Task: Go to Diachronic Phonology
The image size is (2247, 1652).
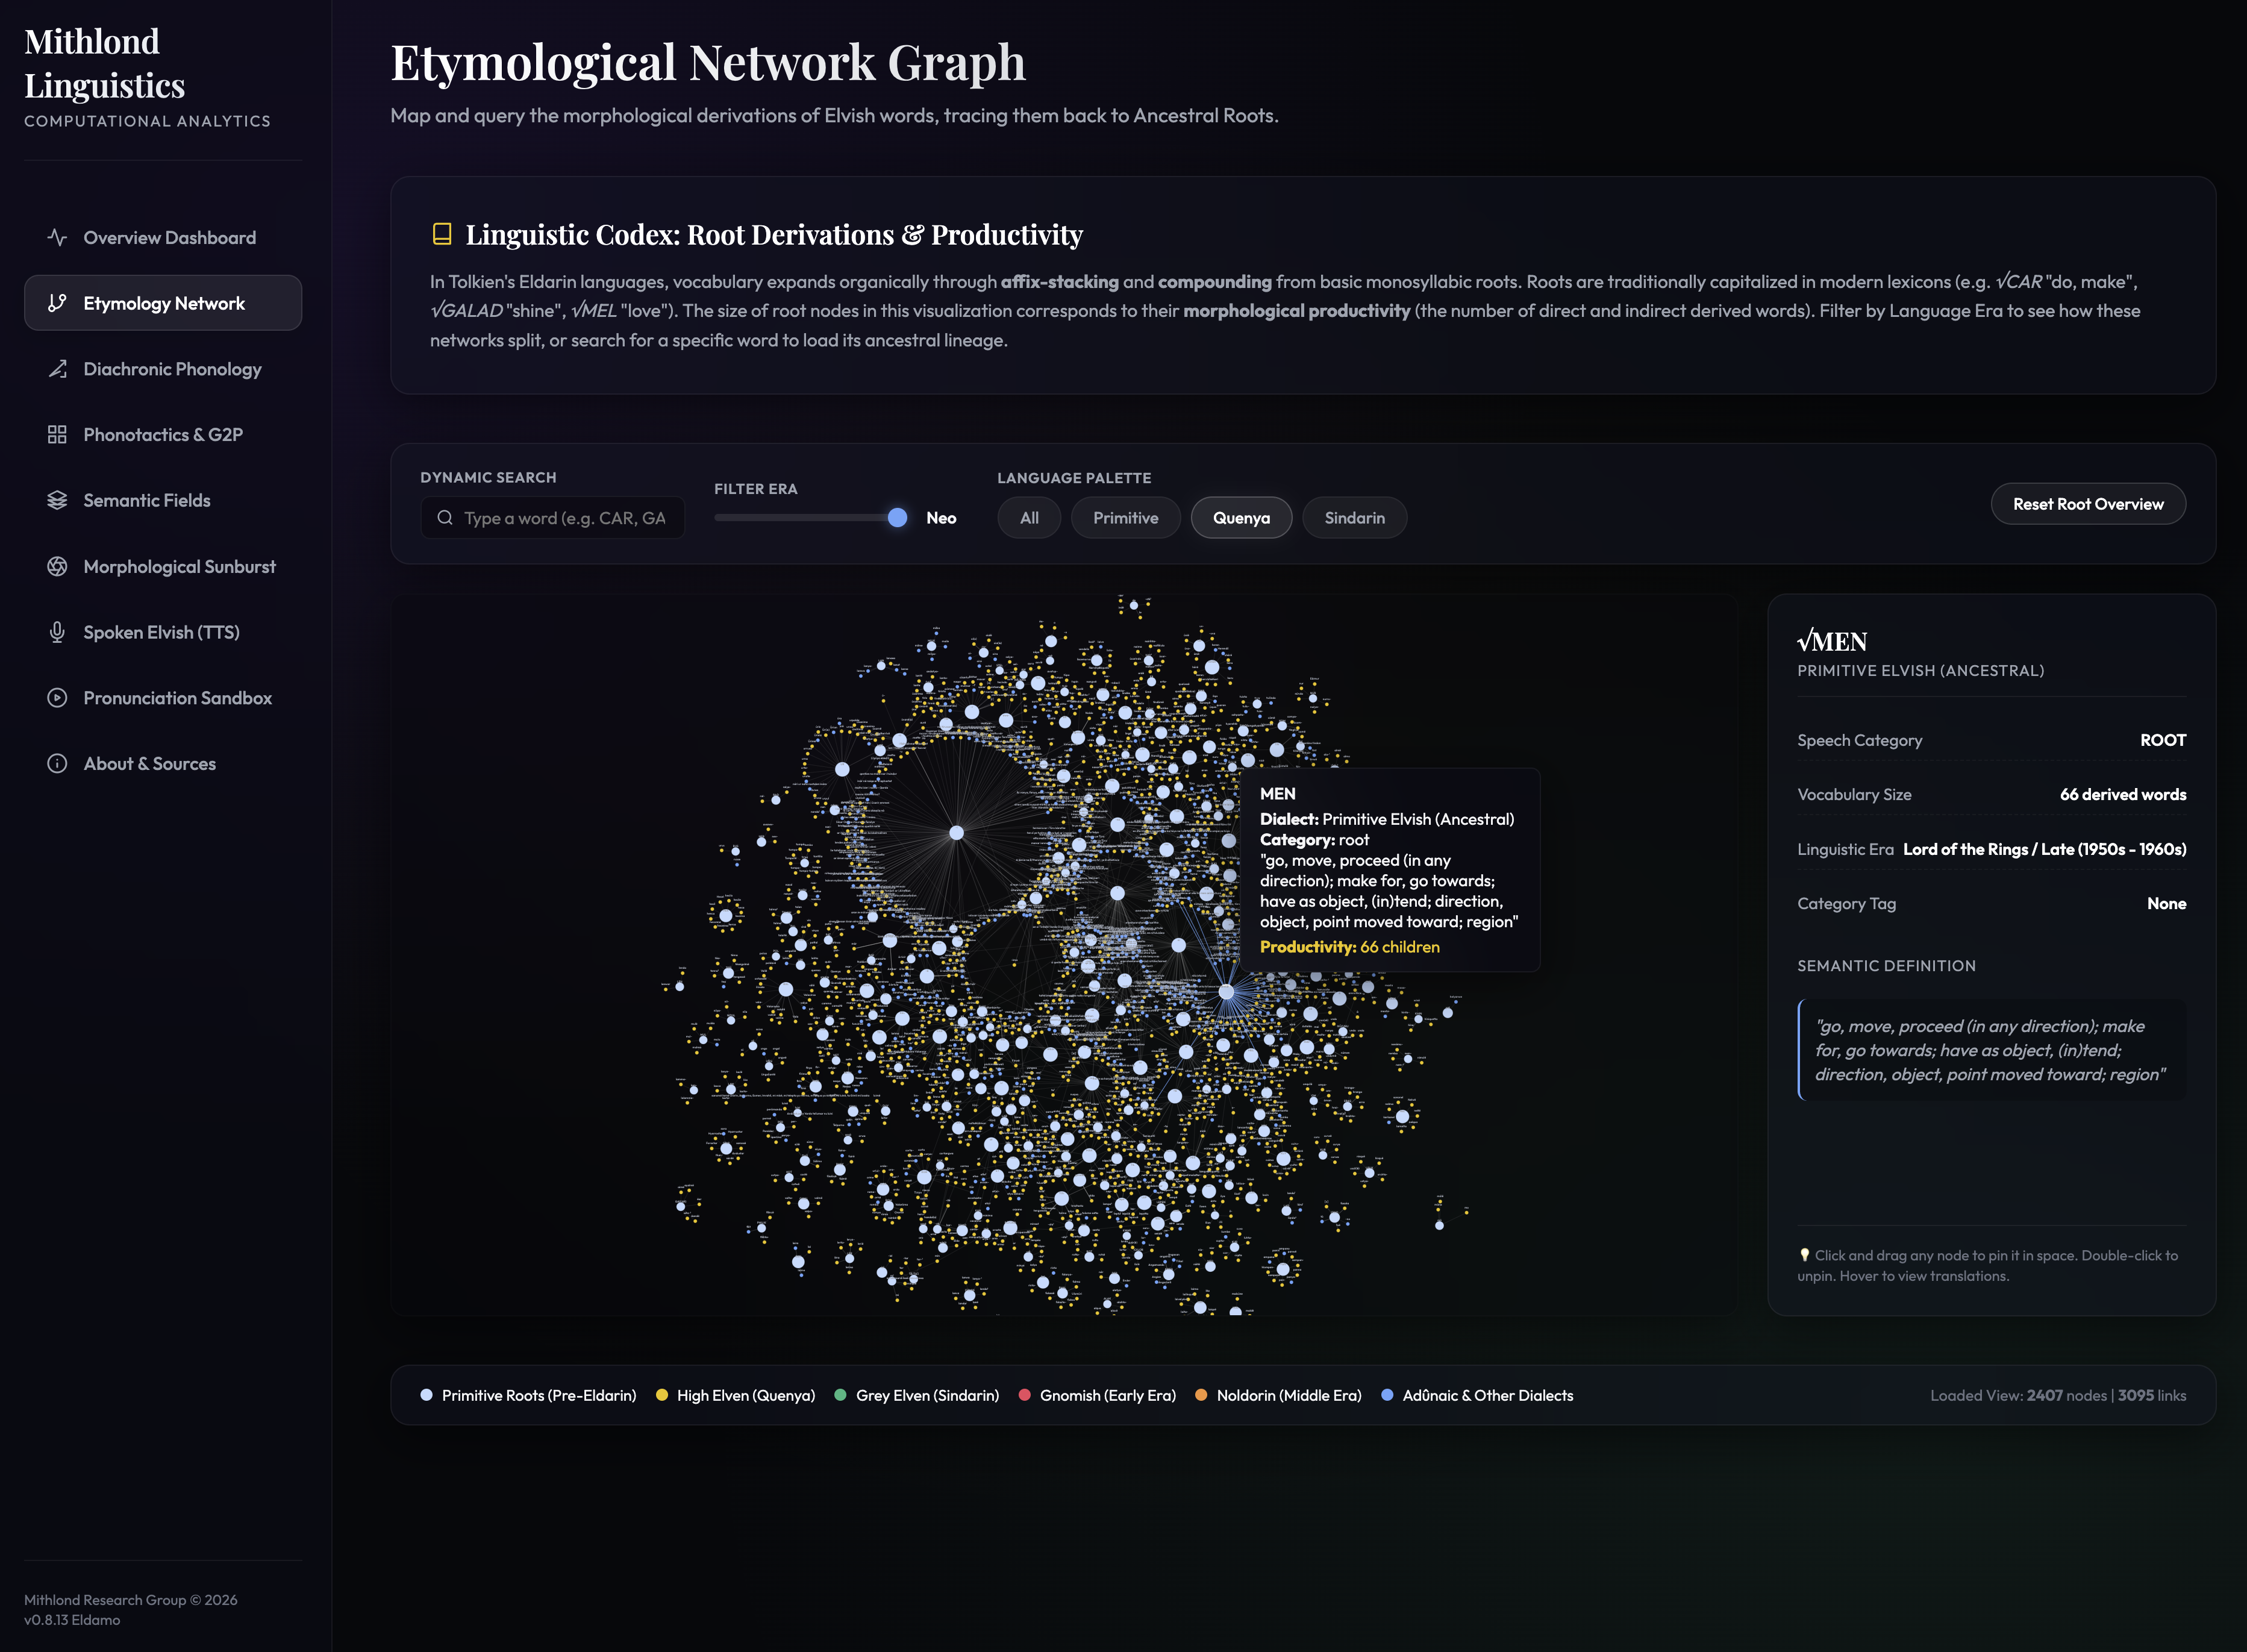Action: pos(163,369)
